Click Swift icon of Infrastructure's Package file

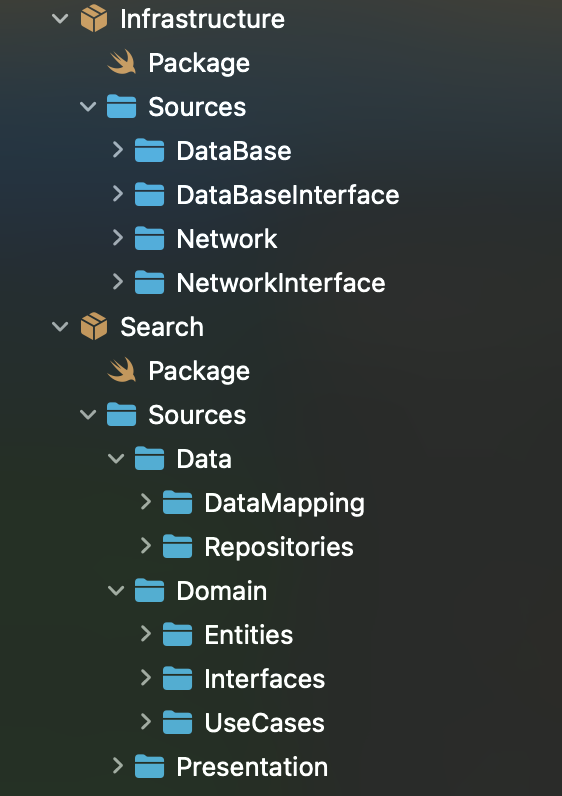(x=122, y=62)
